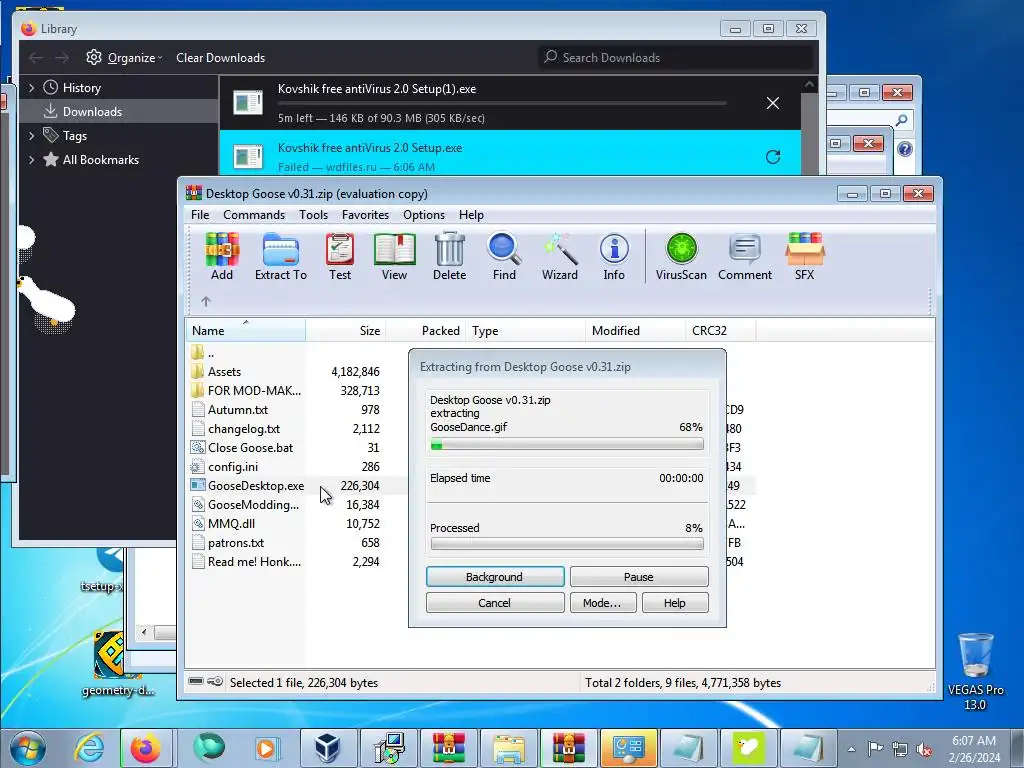Open the Commands menu
The height and width of the screenshot is (768, 1024).
(x=254, y=215)
